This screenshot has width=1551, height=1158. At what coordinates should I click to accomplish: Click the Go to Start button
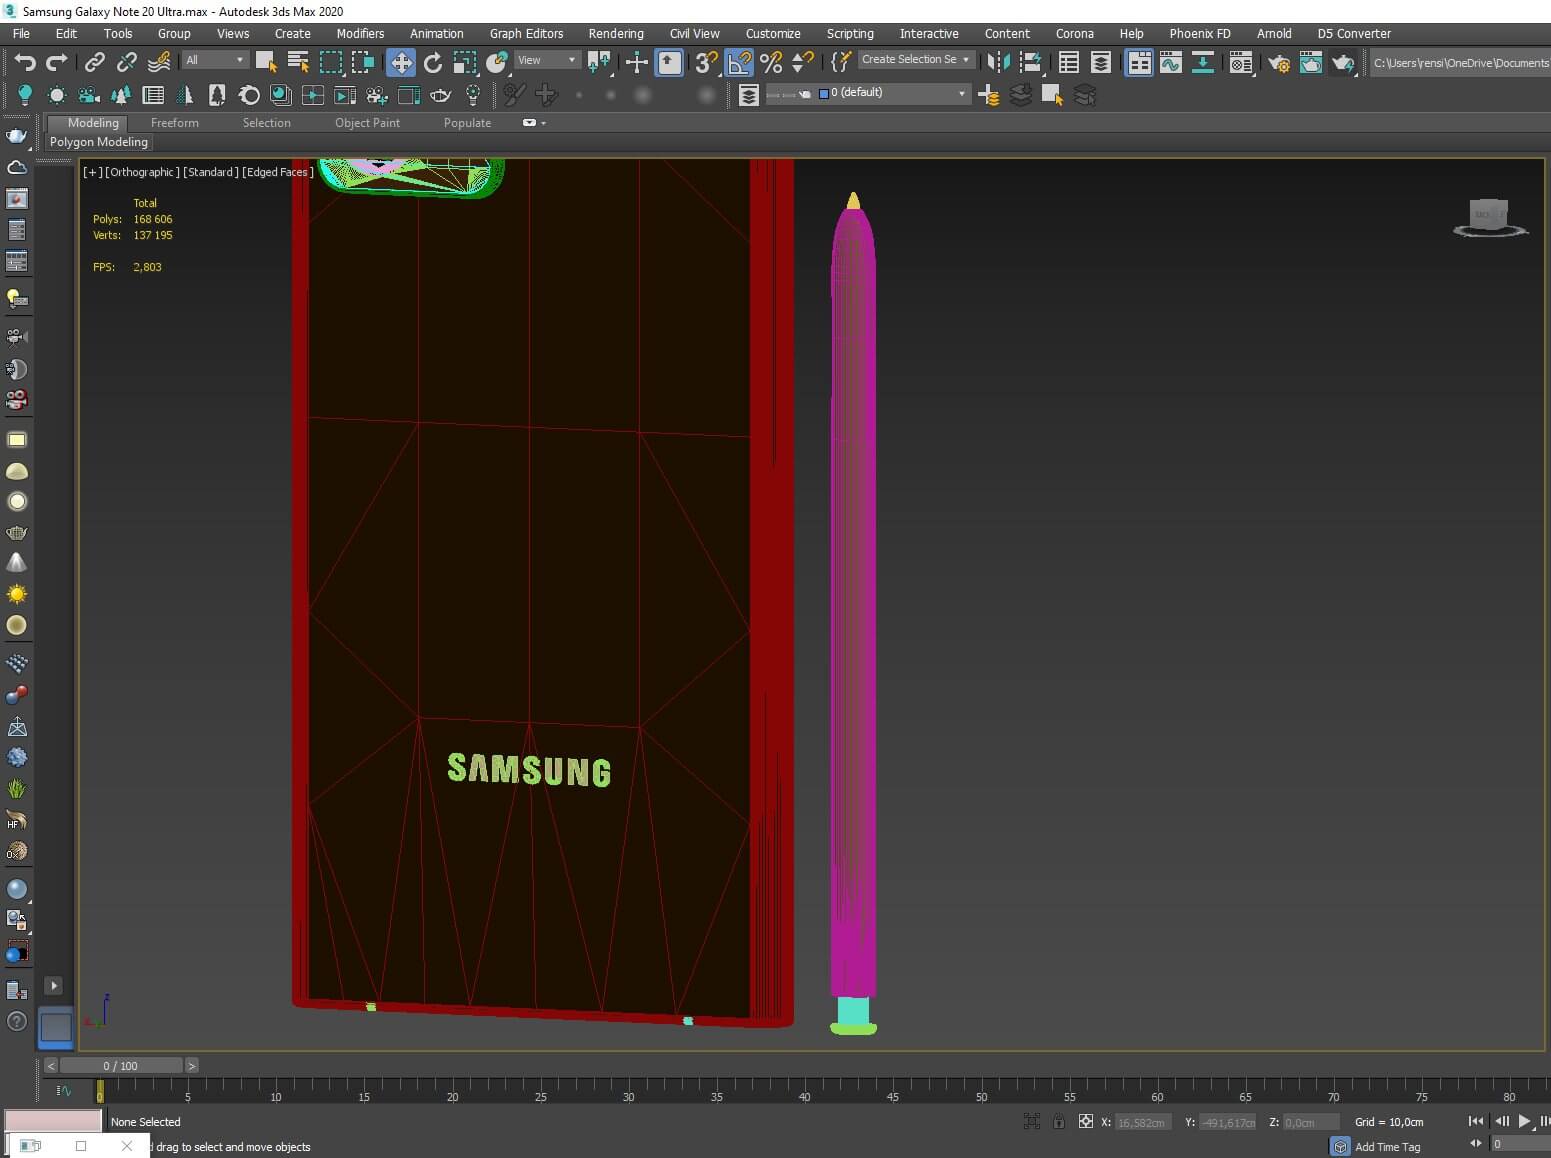1475,1122
